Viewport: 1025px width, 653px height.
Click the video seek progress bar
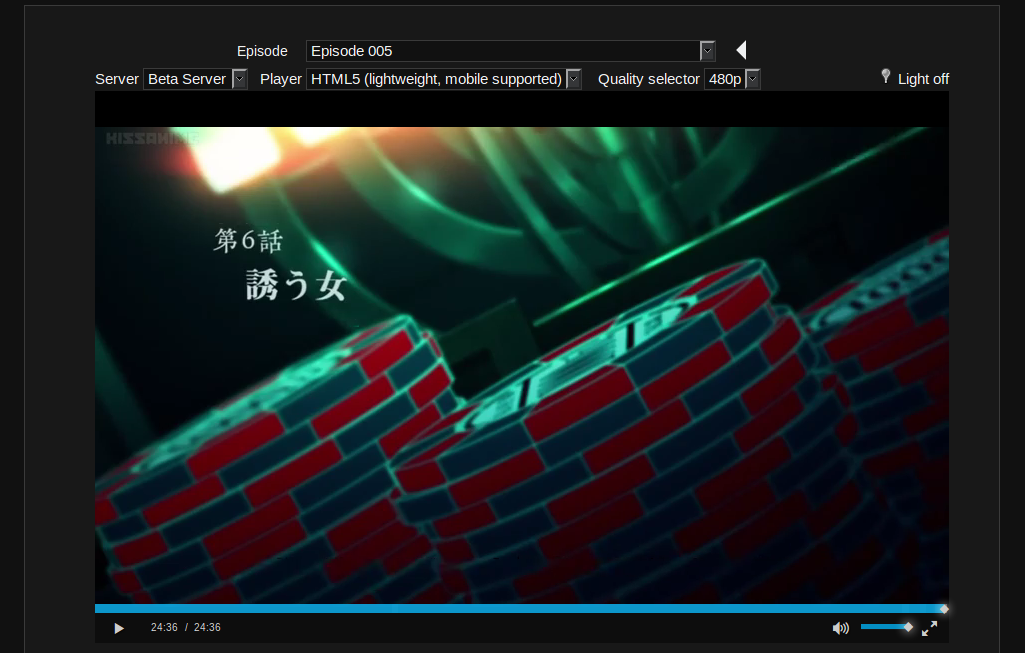pos(521,609)
